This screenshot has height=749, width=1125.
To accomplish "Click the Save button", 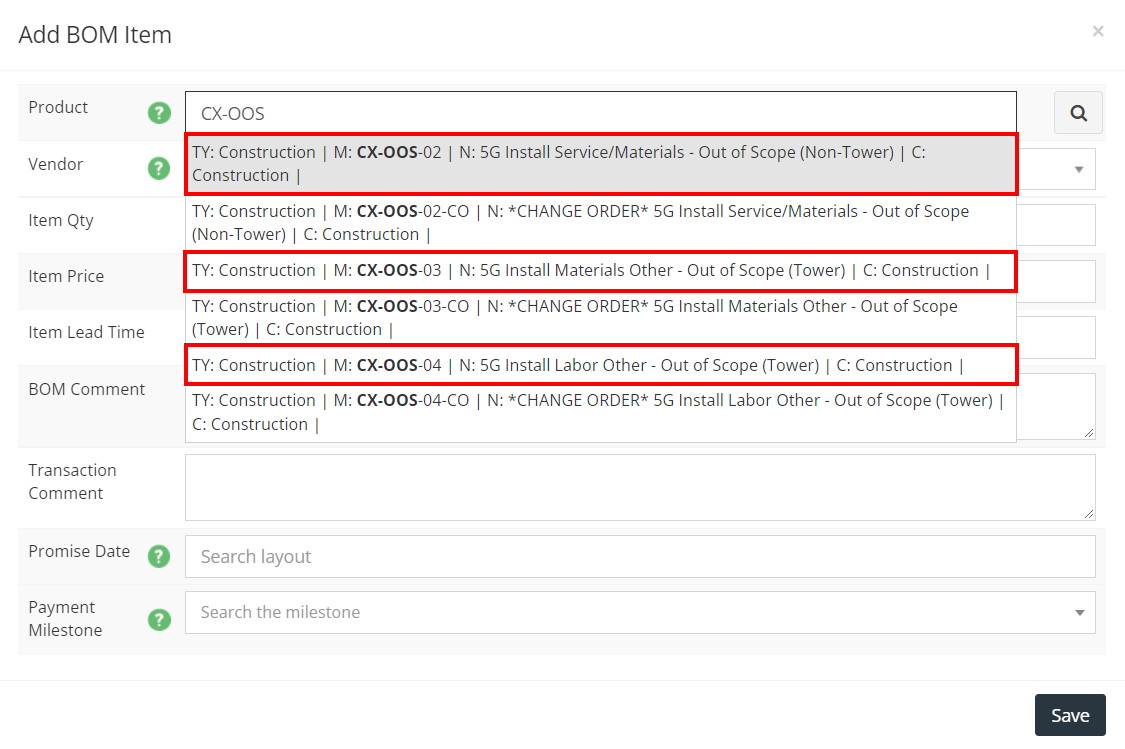I will (x=1070, y=715).
